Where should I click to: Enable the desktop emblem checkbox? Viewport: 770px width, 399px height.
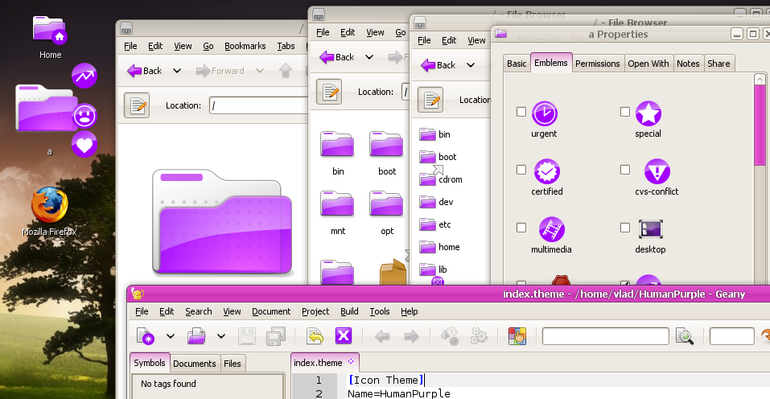(x=625, y=228)
